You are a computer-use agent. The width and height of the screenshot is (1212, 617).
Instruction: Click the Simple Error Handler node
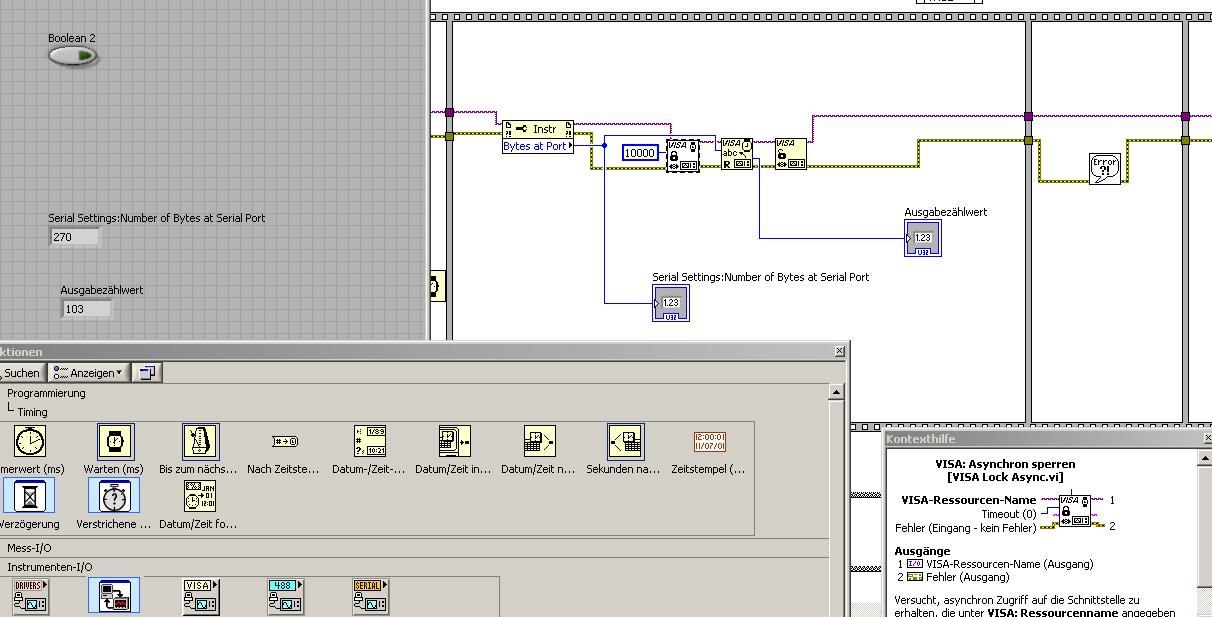pos(1104,167)
